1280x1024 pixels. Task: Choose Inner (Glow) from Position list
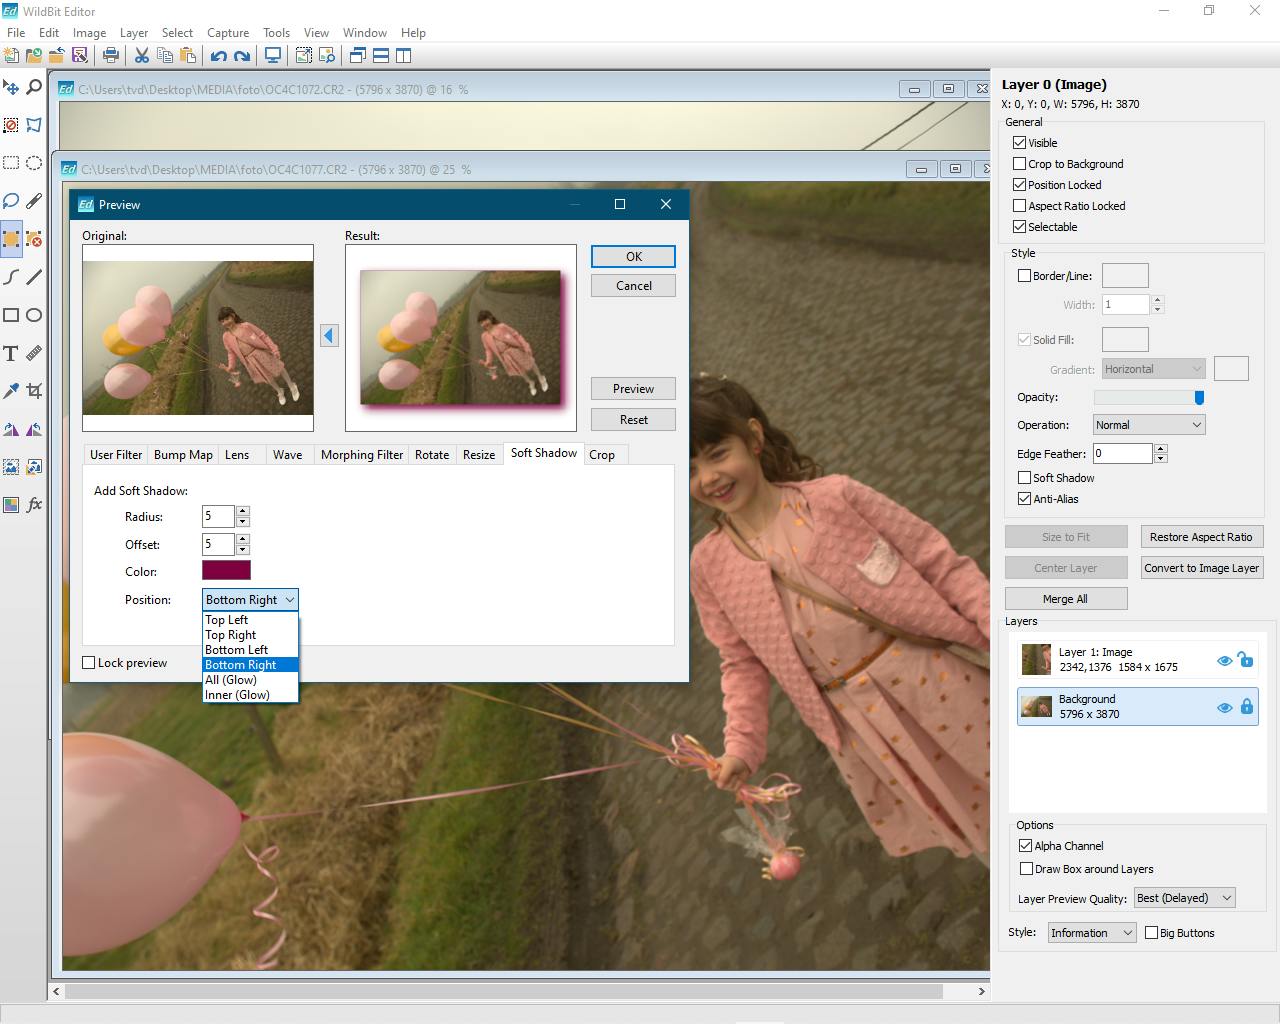click(237, 695)
